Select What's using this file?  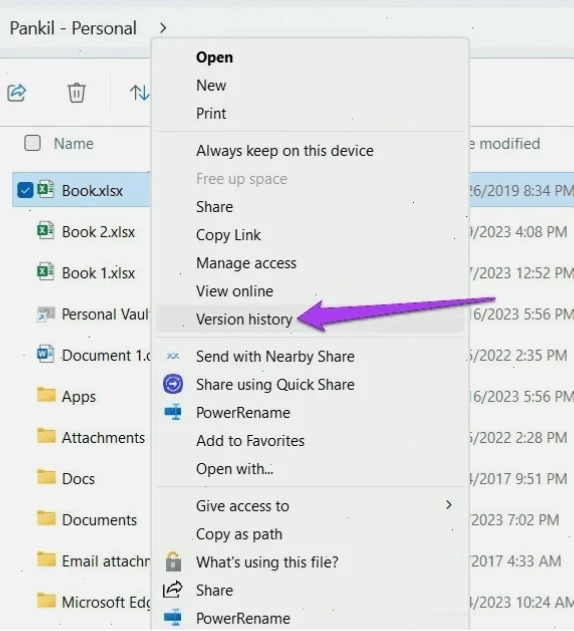click(x=267, y=562)
